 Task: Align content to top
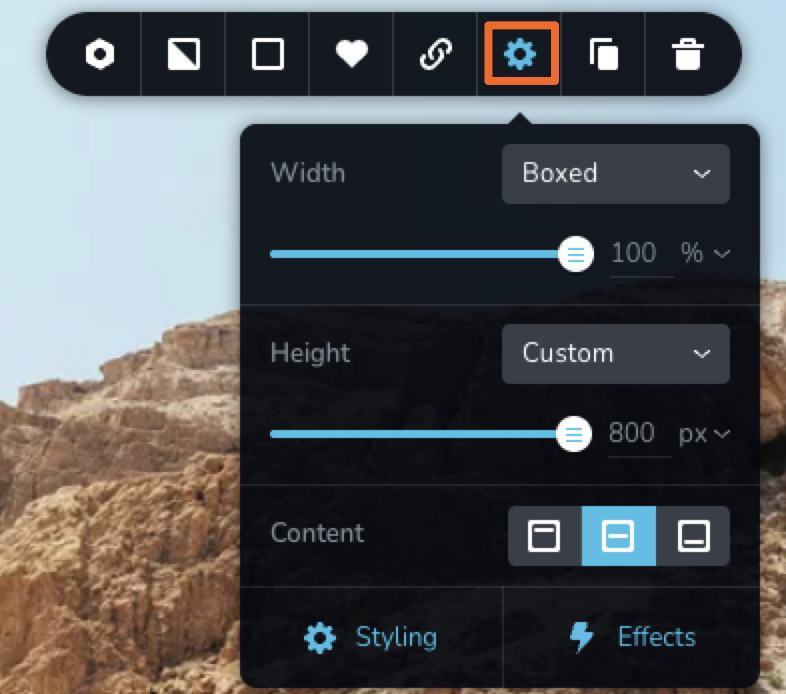tap(544, 536)
